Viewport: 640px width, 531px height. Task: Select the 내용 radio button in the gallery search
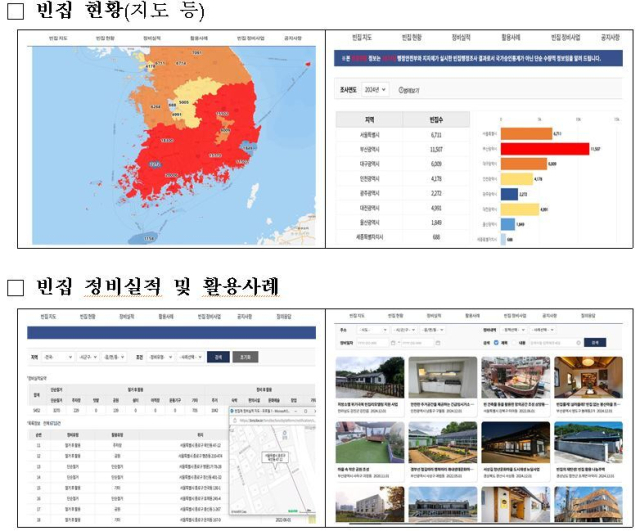[x=514, y=343]
